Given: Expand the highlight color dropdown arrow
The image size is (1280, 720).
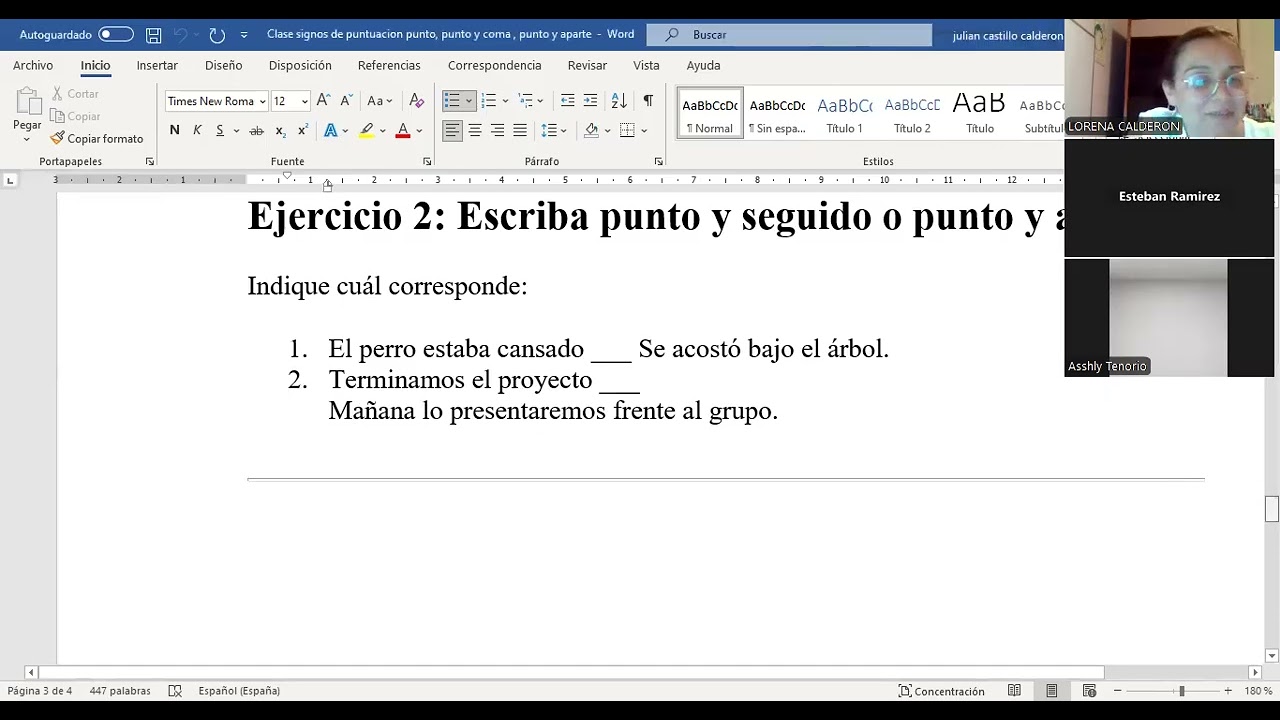Looking at the screenshot, I should 382,131.
